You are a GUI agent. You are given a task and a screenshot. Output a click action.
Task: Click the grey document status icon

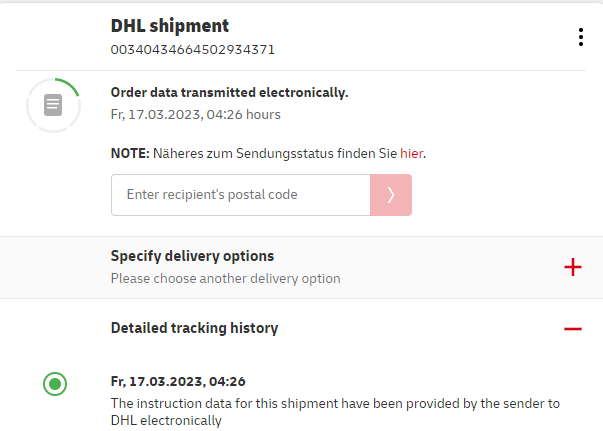[54, 104]
